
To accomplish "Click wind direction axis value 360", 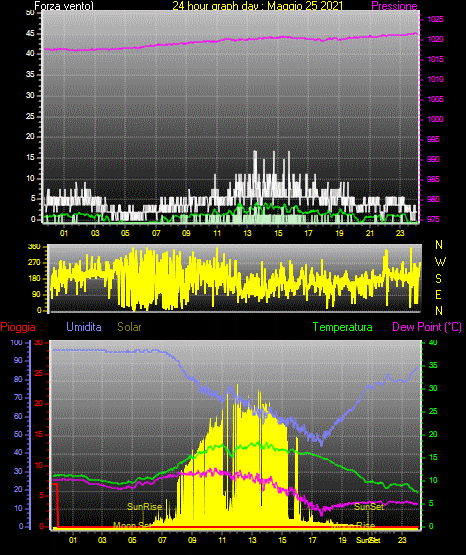I will point(34,247).
